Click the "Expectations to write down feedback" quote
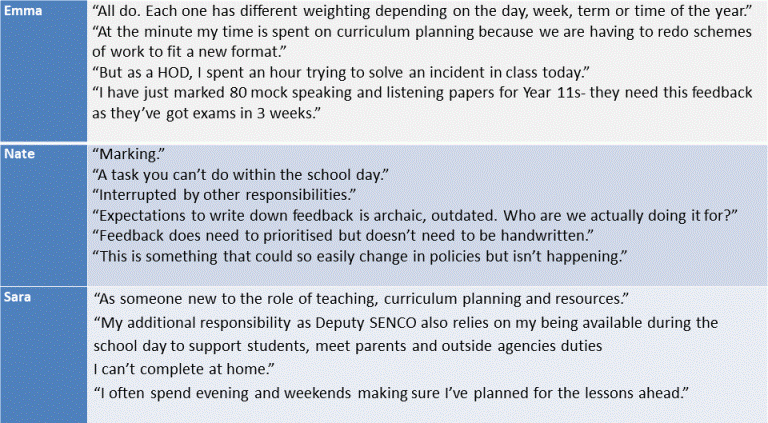 pyautogui.click(x=415, y=215)
